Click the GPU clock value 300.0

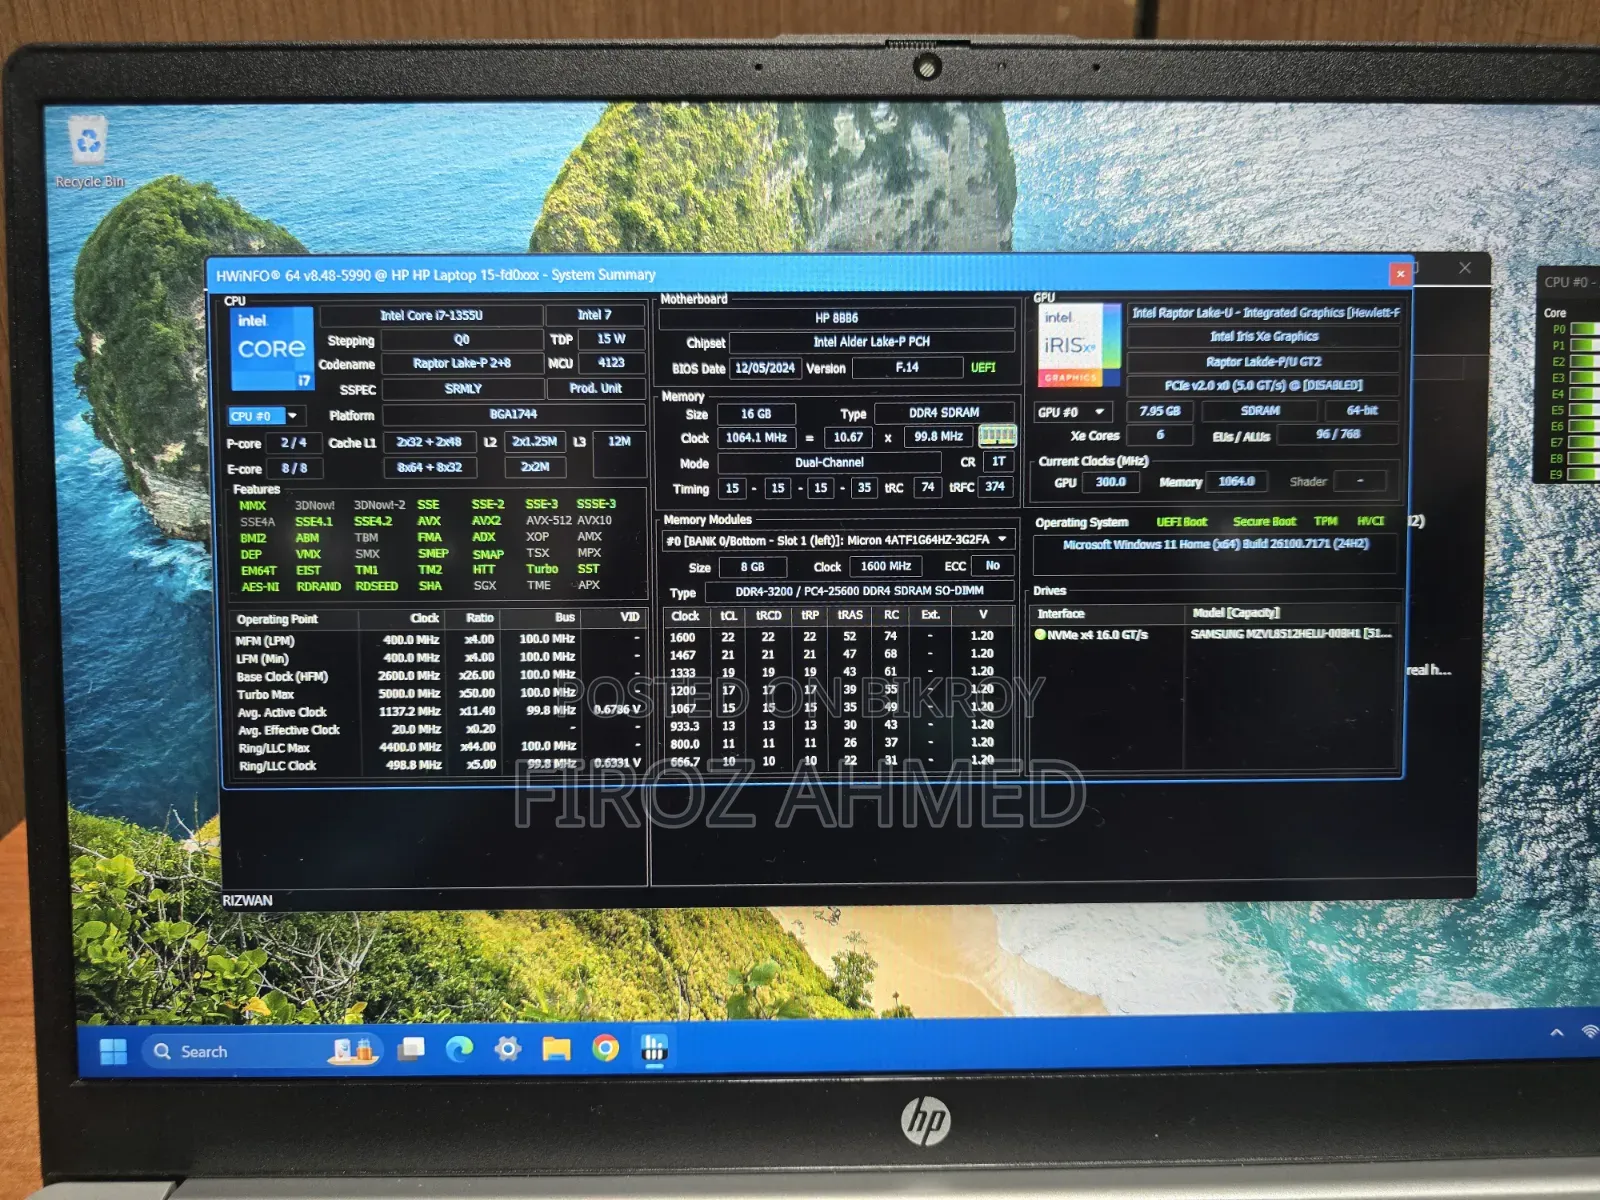click(x=1111, y=482)
